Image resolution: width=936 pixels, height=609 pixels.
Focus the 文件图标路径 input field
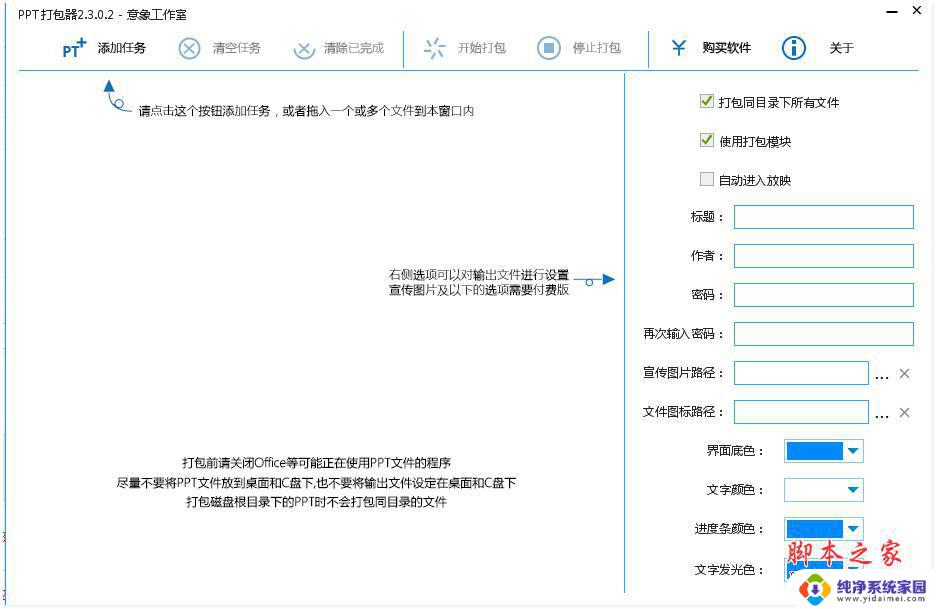(x=801, y=412)
